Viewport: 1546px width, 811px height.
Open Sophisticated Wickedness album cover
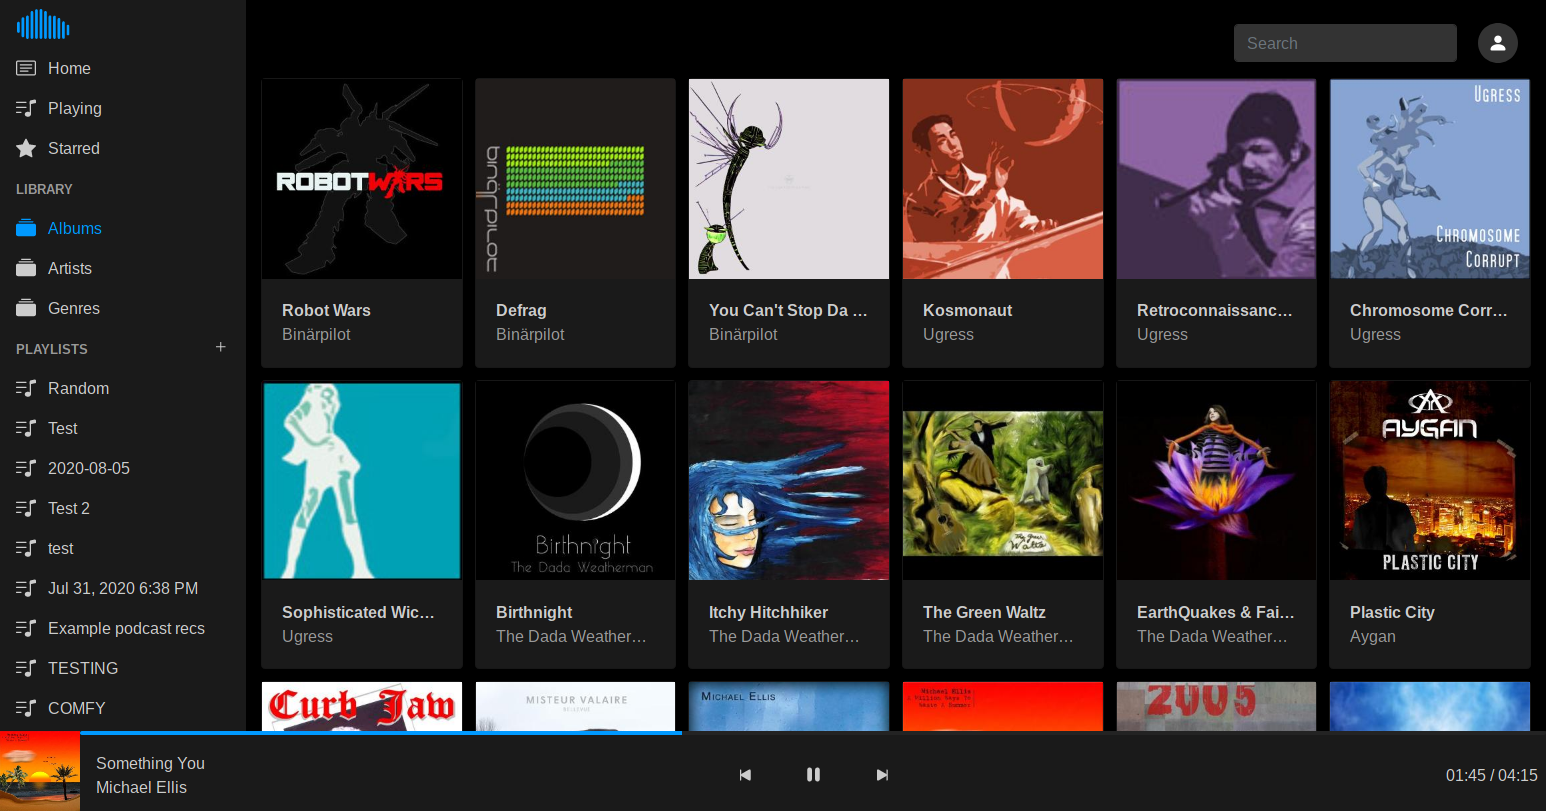(x=362, y=480)
